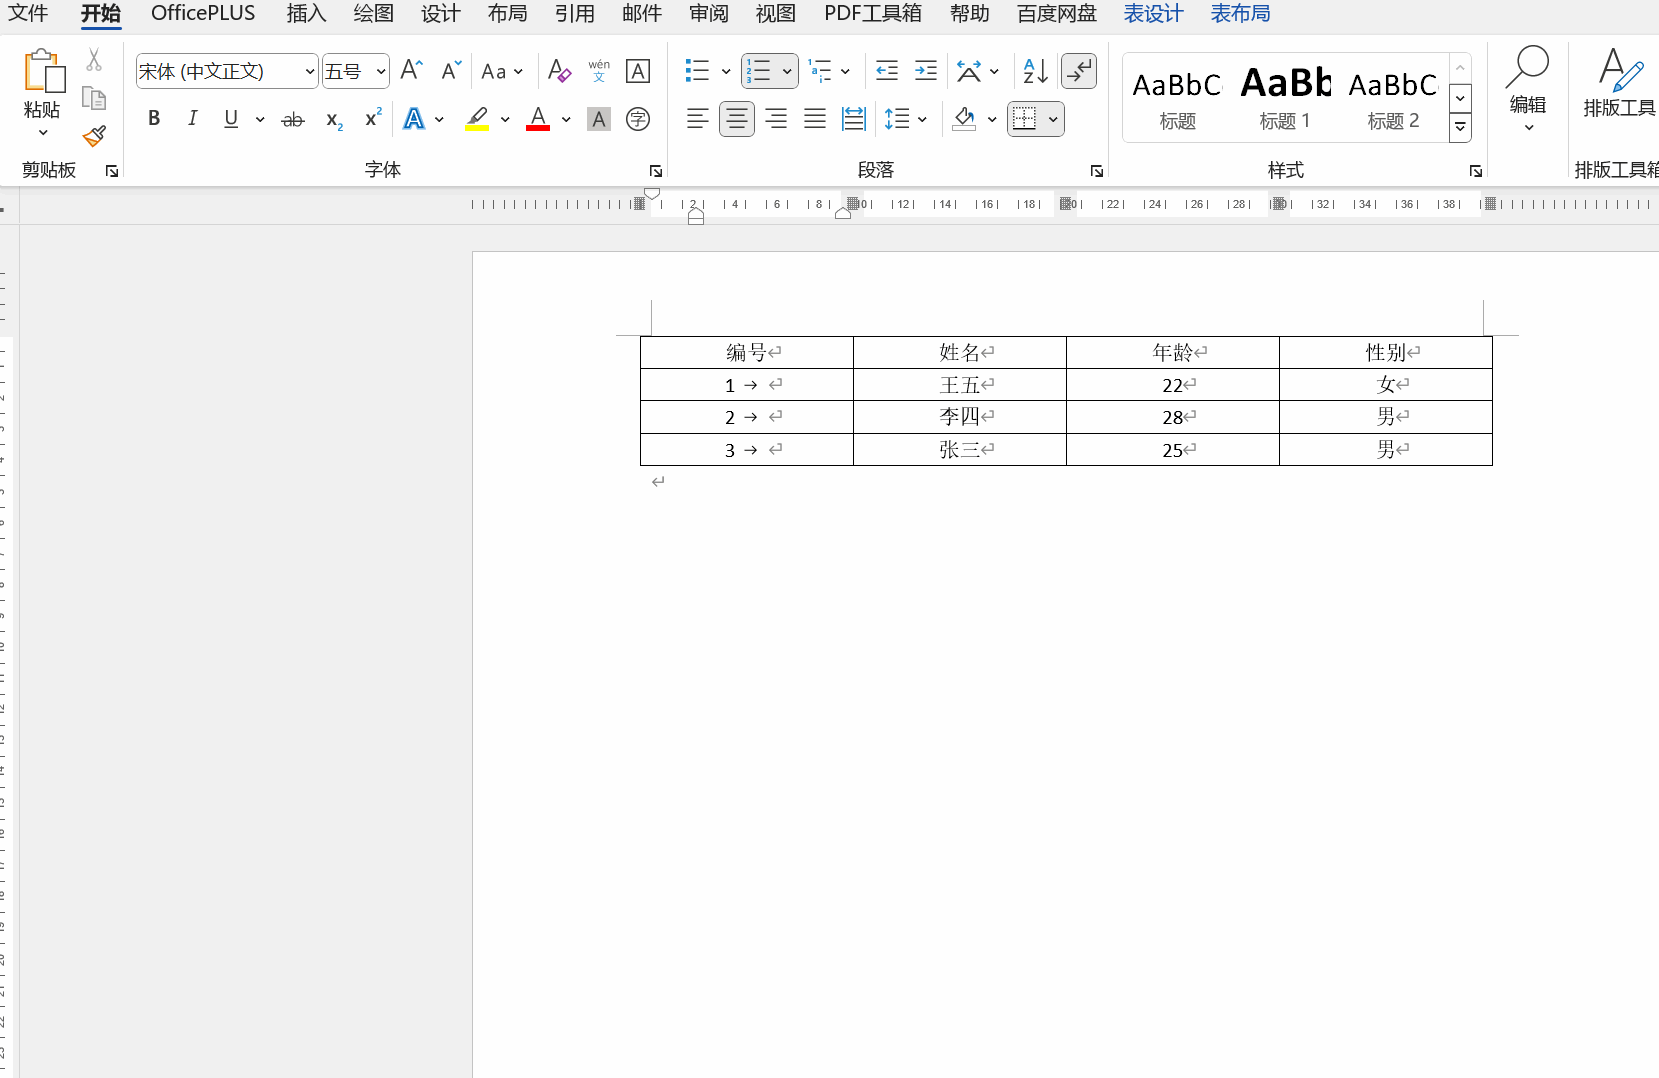Open the font name dropdown 宋体
The image size is (1659, 1078).
(310, 72)
